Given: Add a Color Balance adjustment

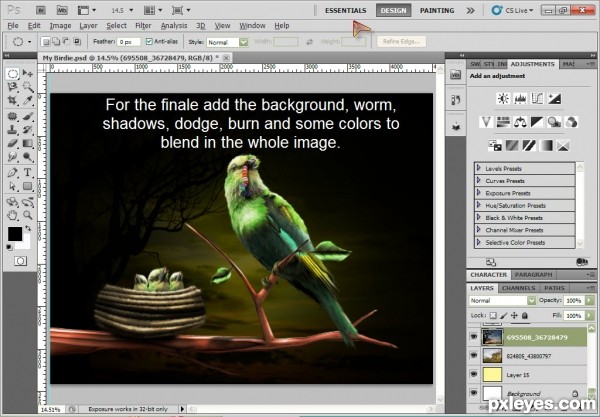Looking at the screenshot, I should coord(520,122).
